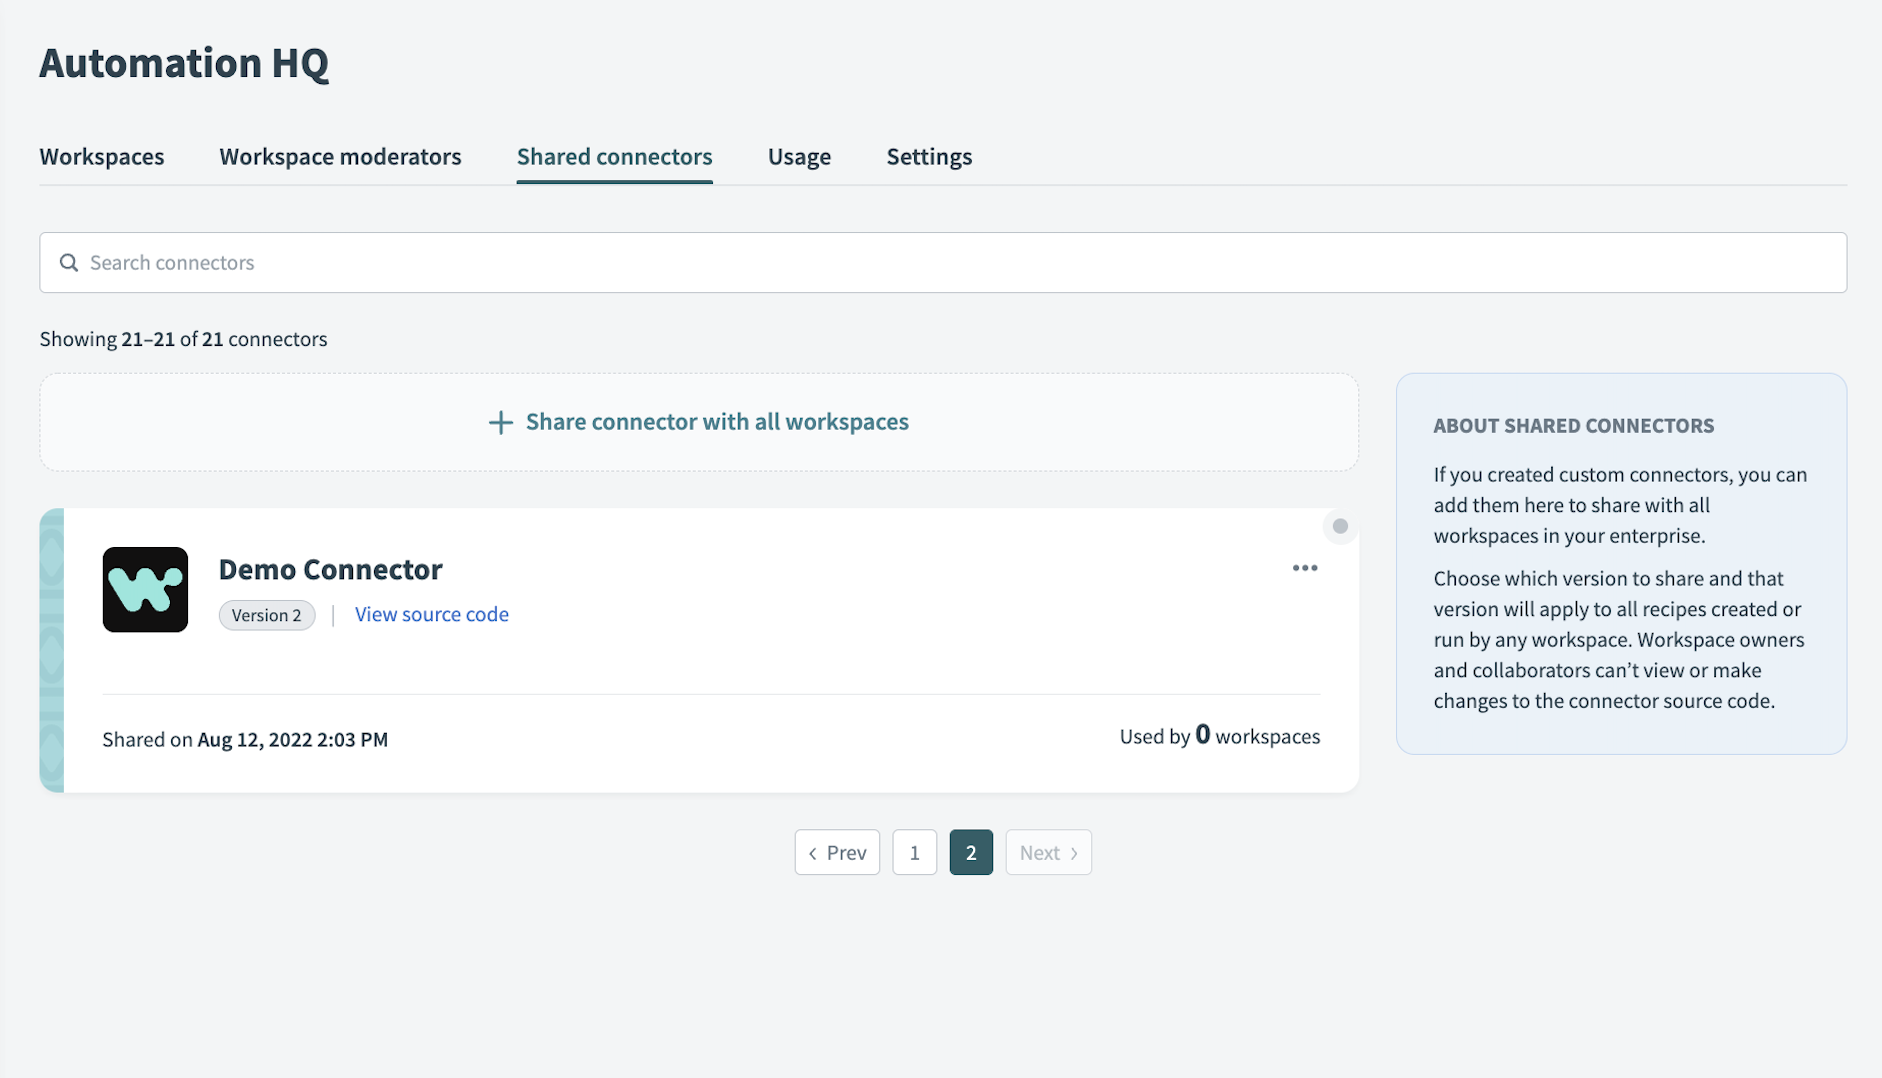
Task: Click Share connector with all workspaces
Action: tap(716, 421)
